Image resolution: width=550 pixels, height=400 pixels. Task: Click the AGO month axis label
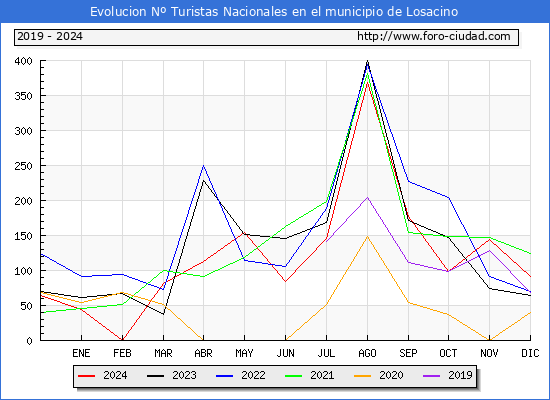click(x=367, y=353)
